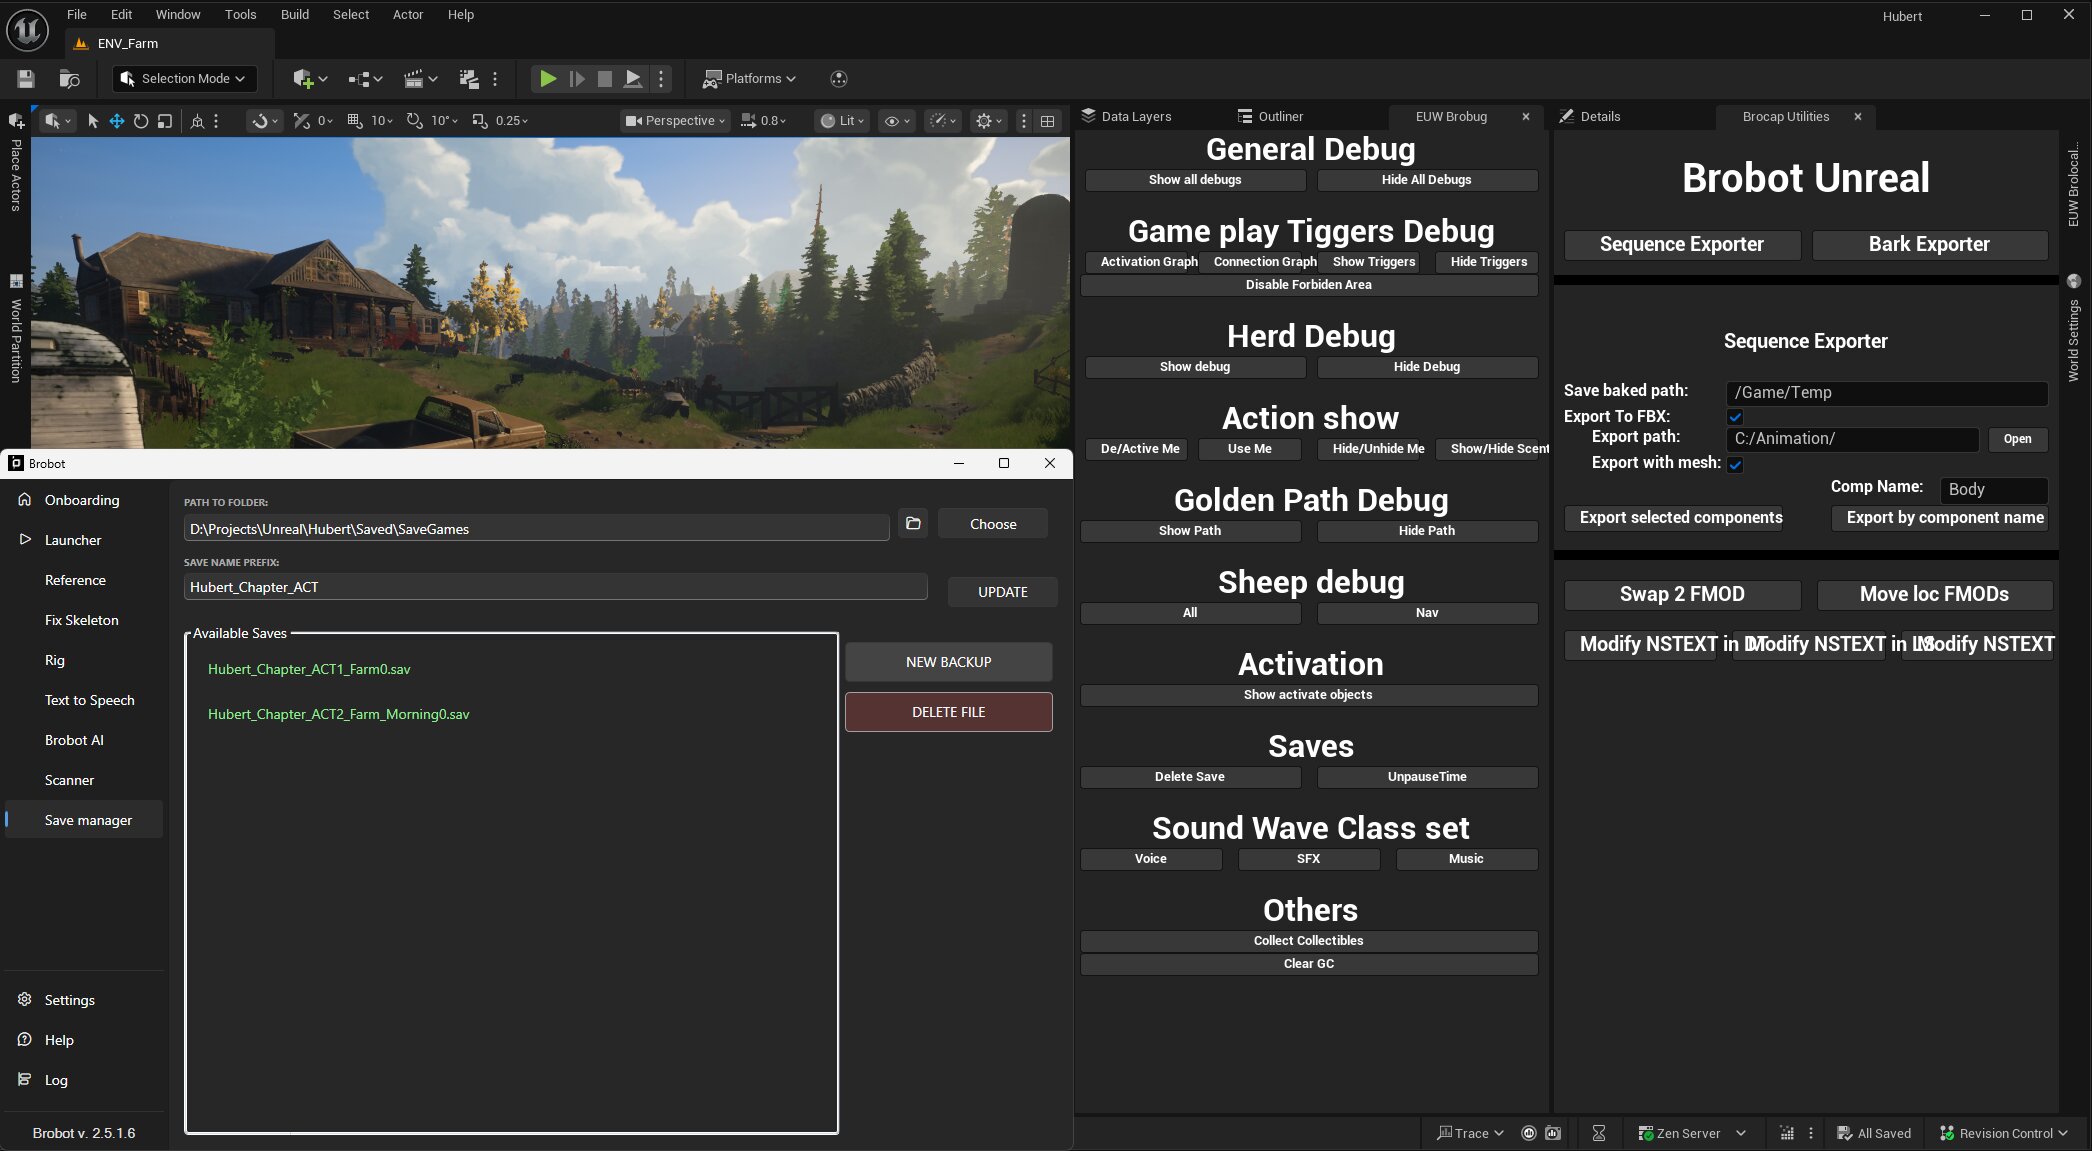This screenshot has height=1151, width=2092.
Task: Click the eject play control icon
Action: point(633,79)
